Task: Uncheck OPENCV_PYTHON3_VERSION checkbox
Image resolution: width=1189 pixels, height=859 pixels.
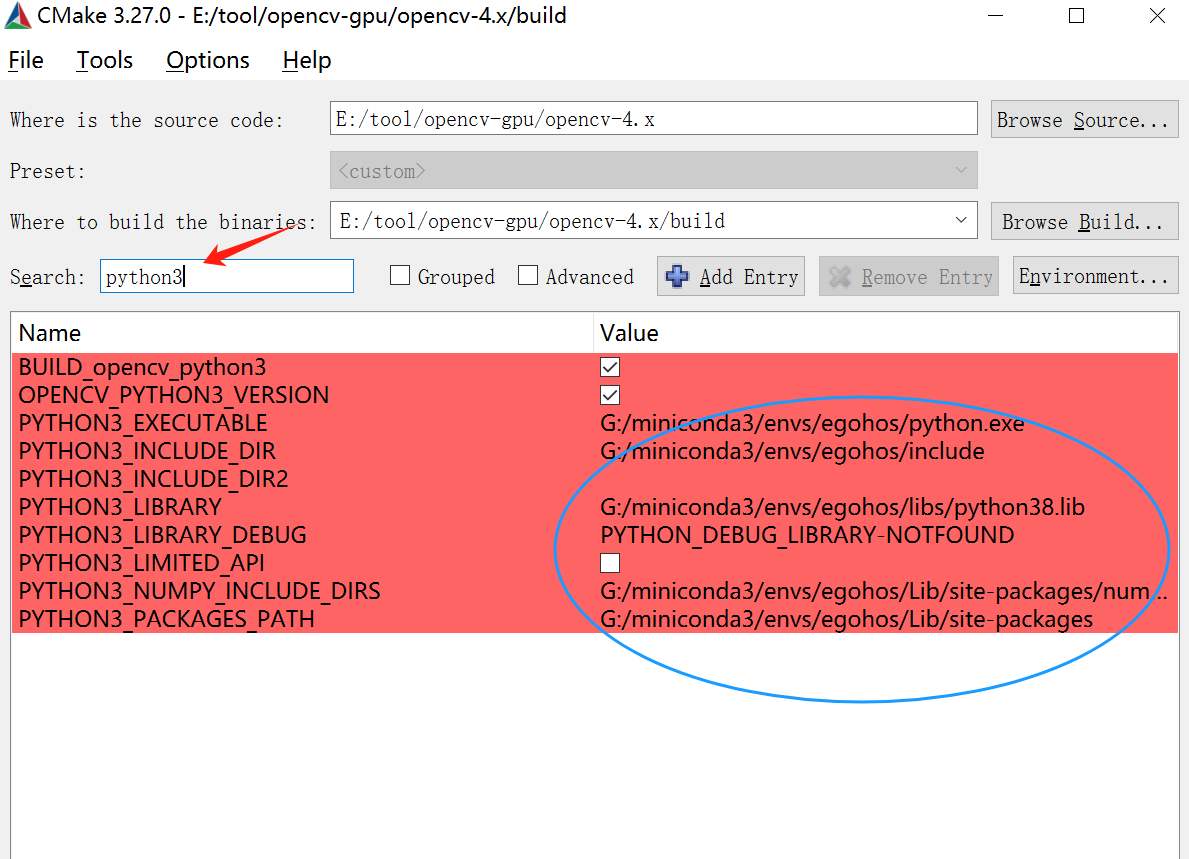Action: click(x=610, y=395)
